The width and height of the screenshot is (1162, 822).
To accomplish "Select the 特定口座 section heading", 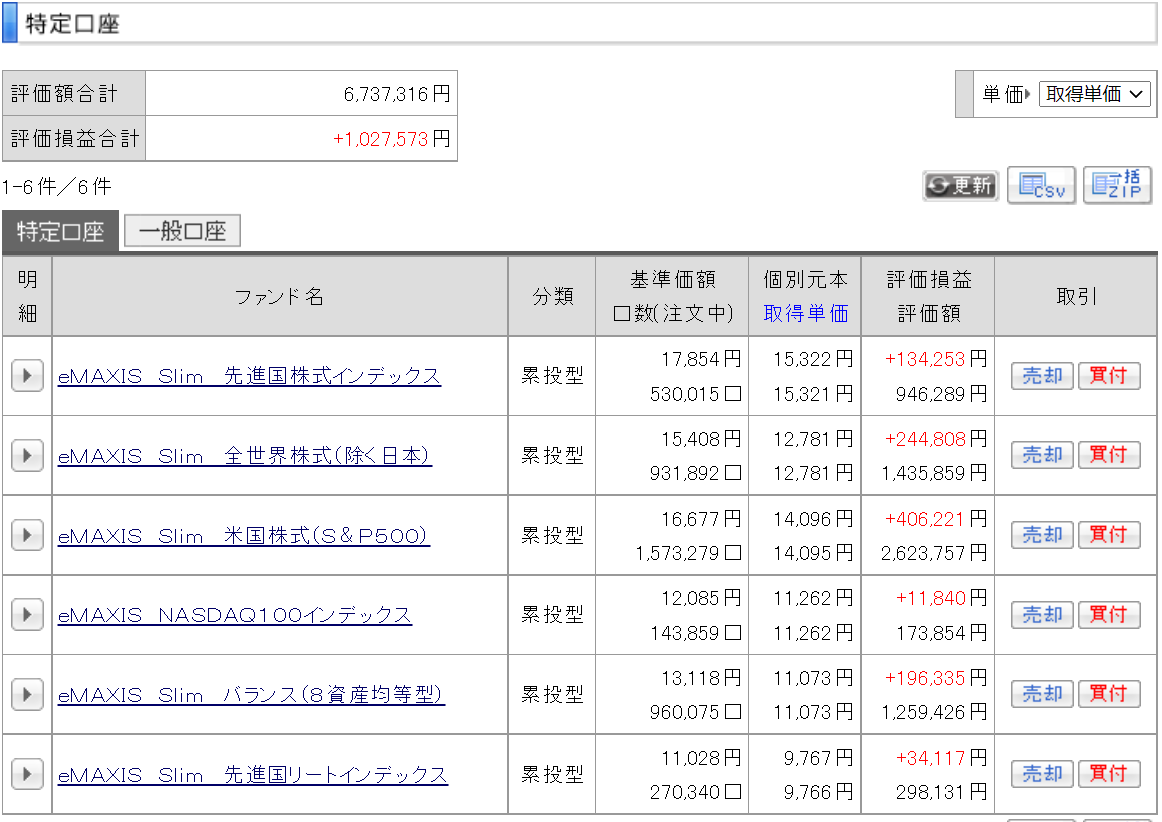I will [73, 24].
